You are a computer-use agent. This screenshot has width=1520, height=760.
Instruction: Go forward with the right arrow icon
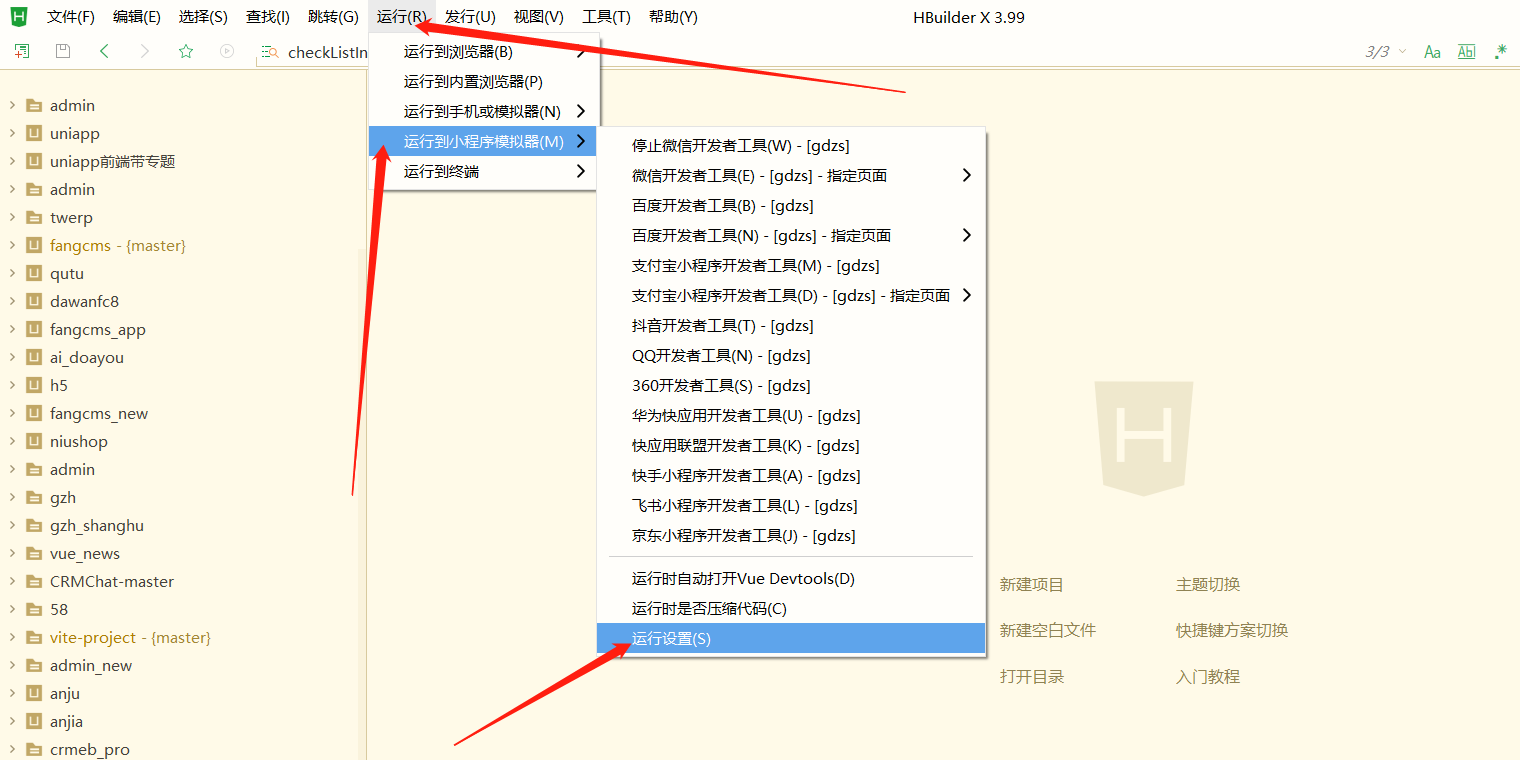tap(145, 51)
